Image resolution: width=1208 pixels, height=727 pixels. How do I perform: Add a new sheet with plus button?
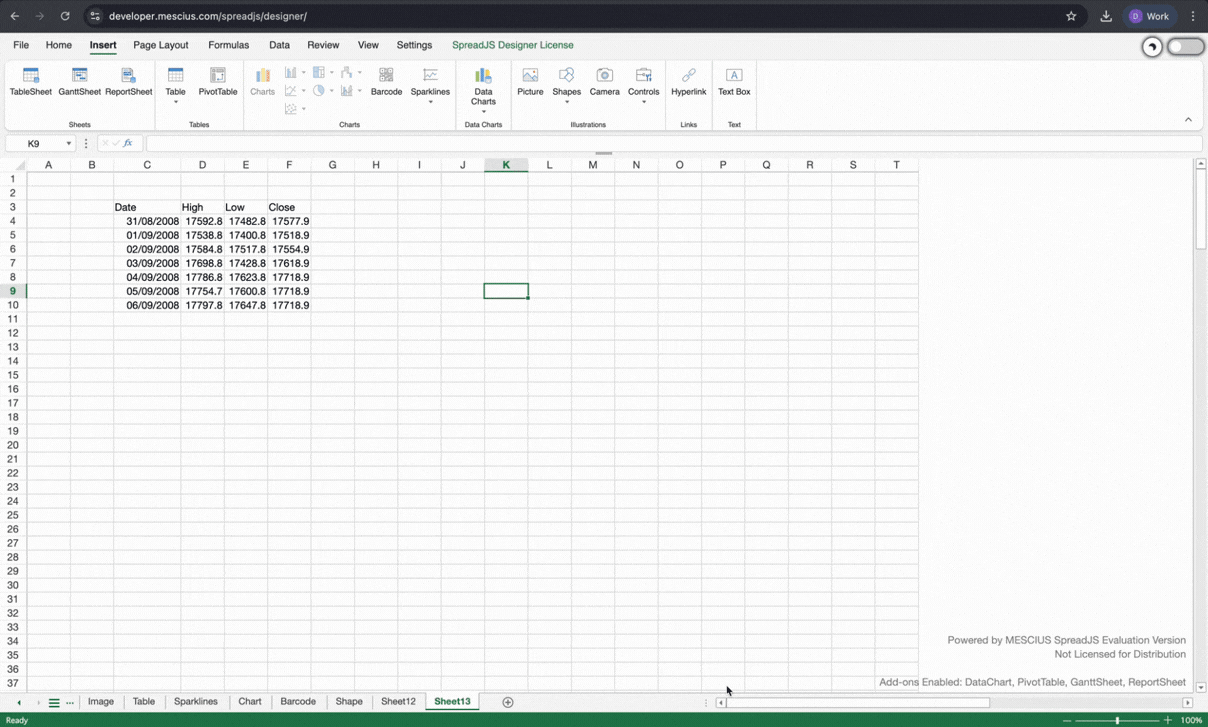(508, 702)
